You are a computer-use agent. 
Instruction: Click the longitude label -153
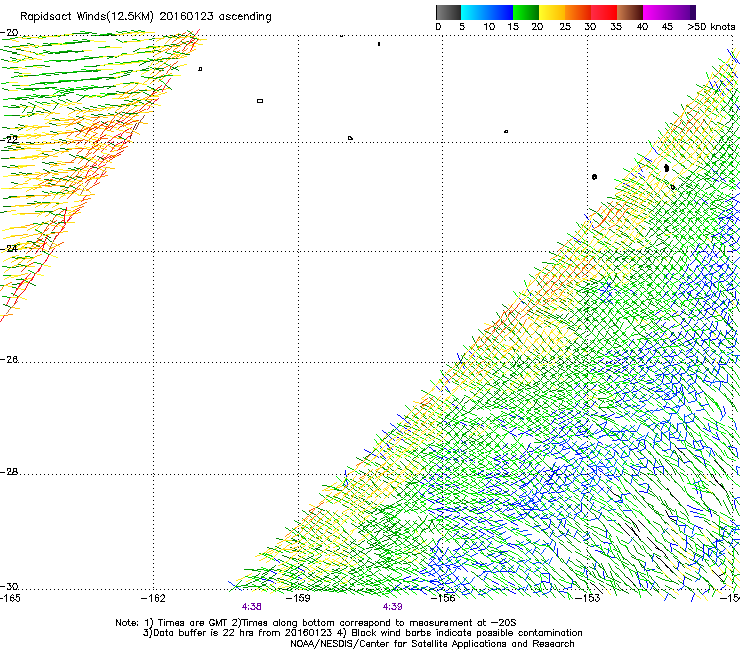(588, 598)
